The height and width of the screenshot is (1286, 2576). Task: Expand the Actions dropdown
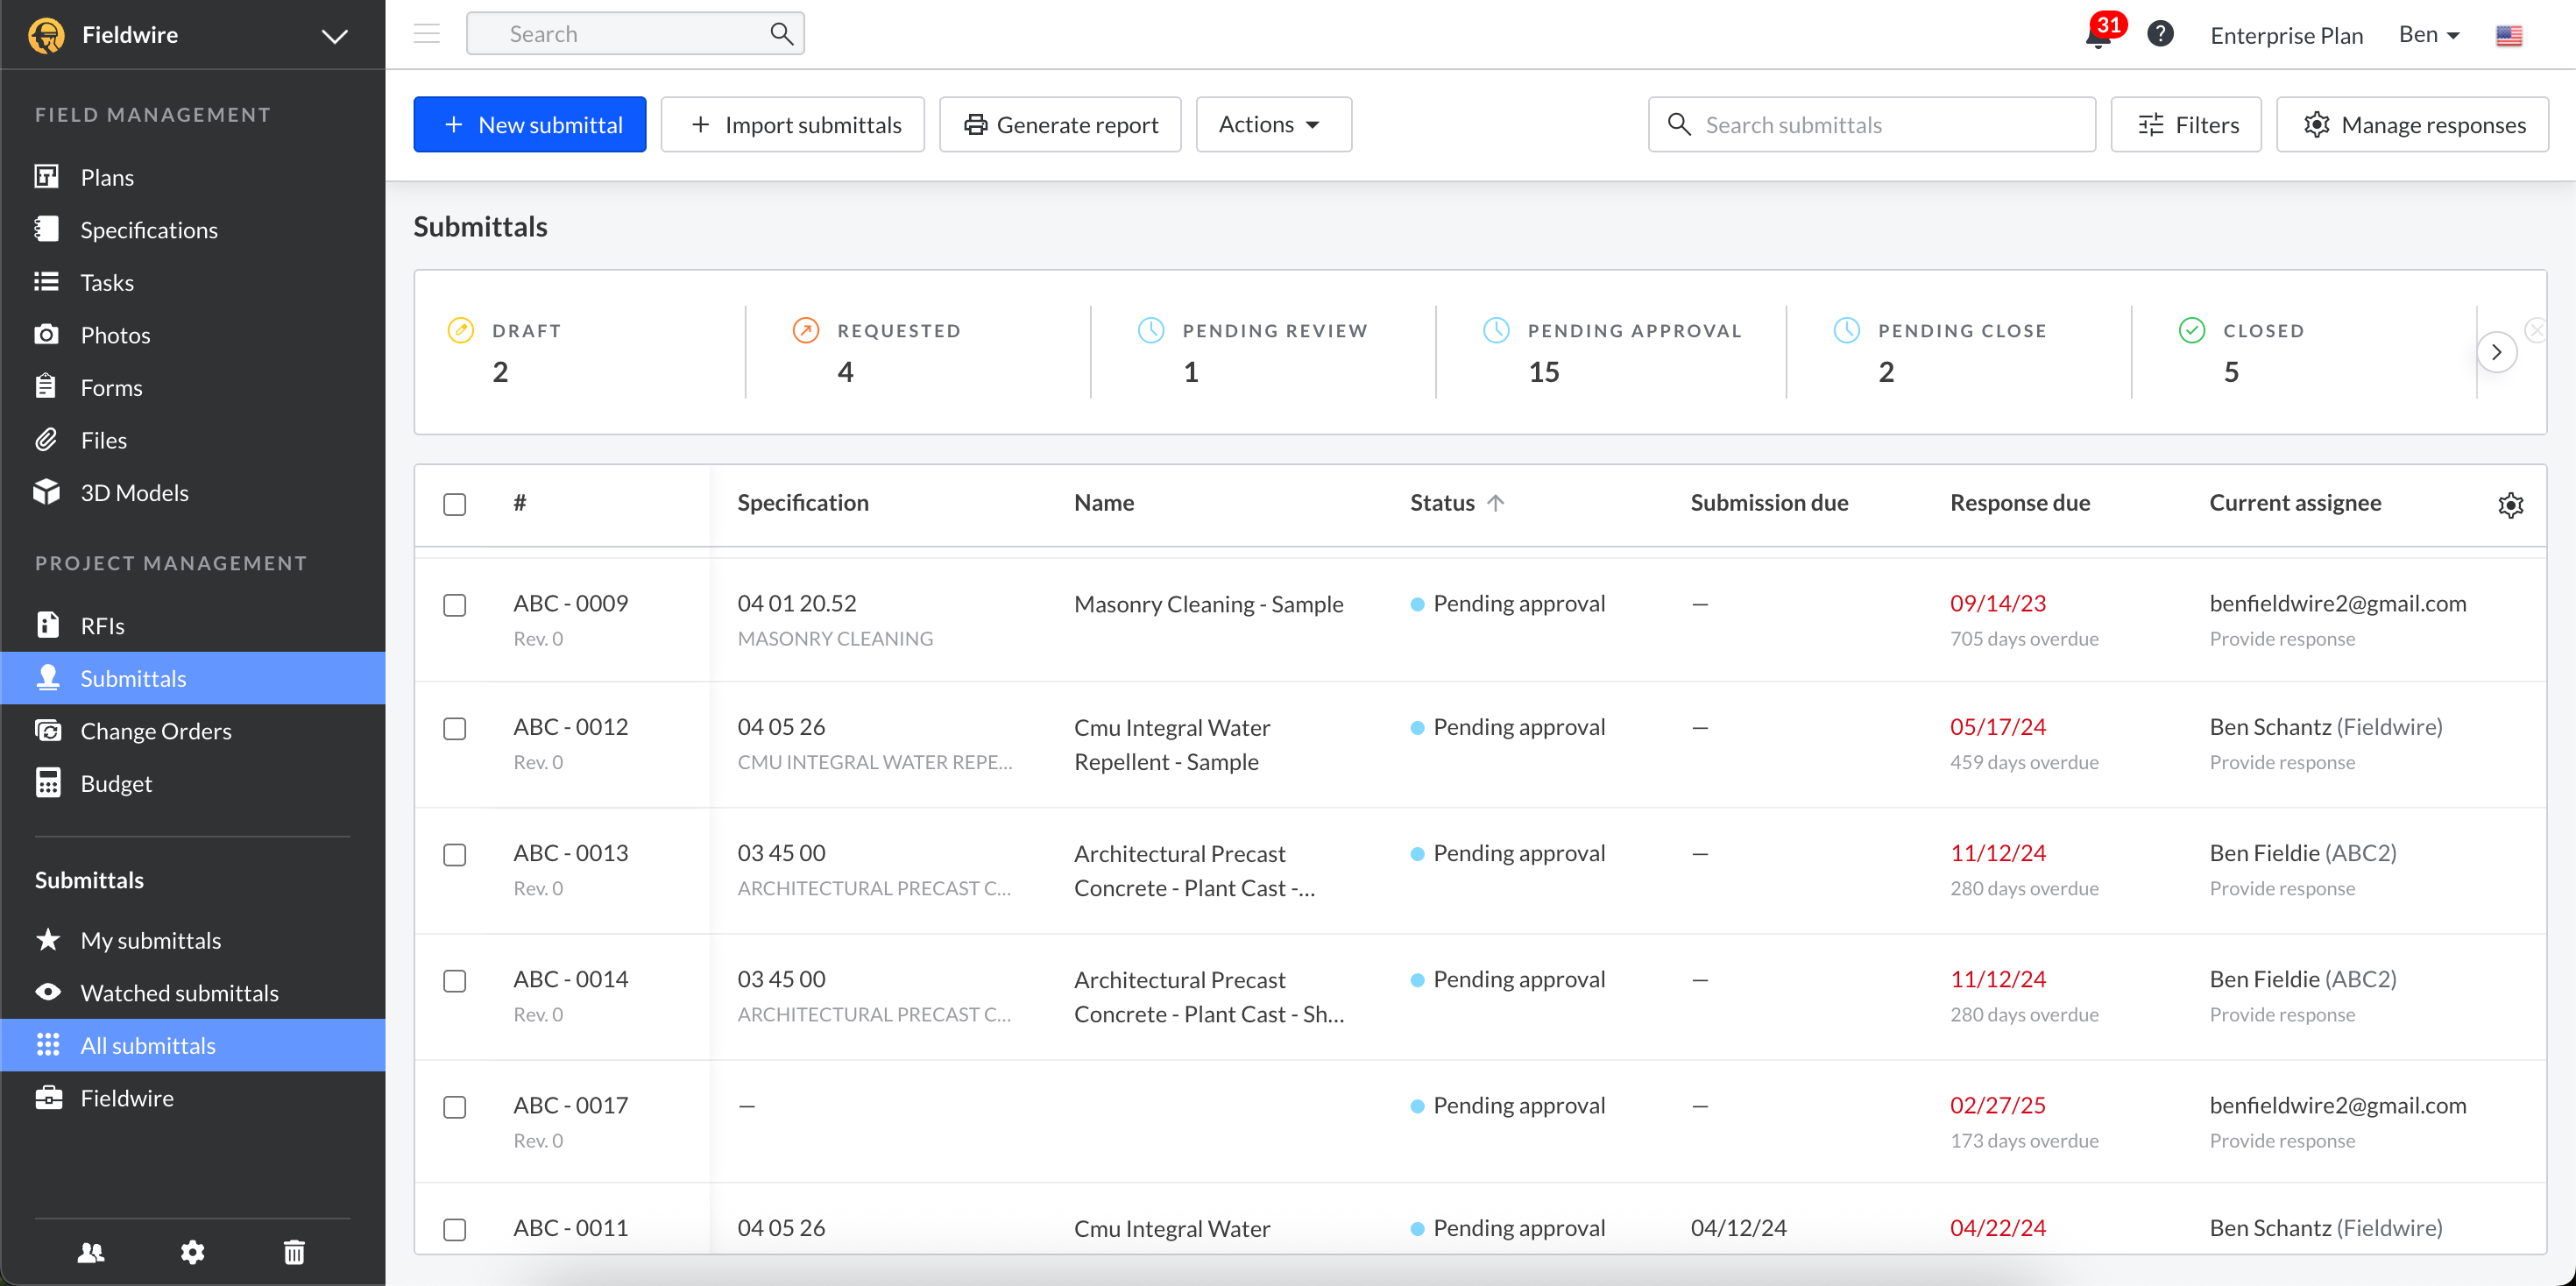(1272, 125)
